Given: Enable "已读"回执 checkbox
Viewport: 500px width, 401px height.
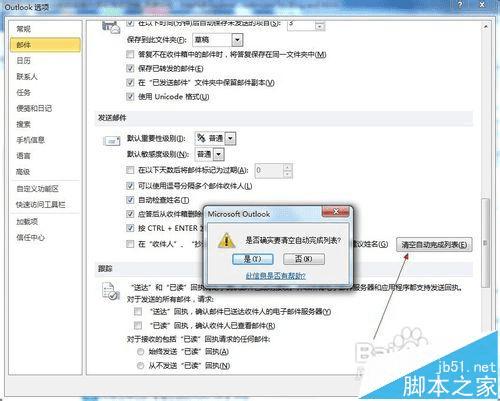Looking at the screenshot, I should pyautogui.click(x=138, y=325).
